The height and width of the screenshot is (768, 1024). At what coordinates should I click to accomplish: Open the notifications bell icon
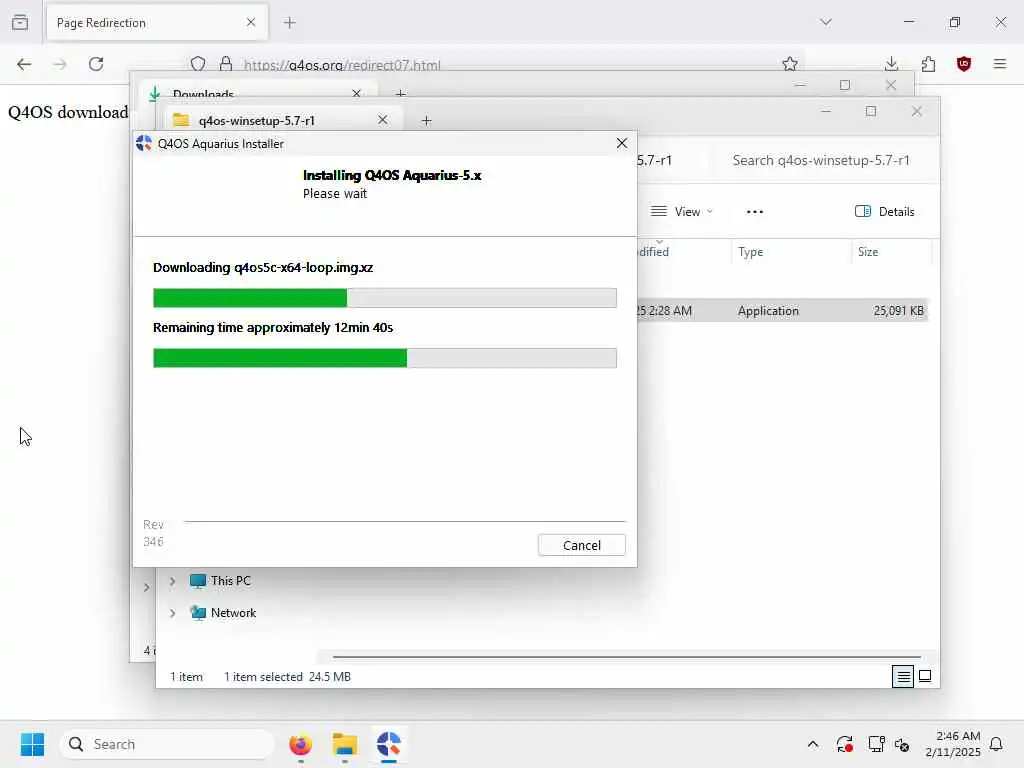click(997, 744)
